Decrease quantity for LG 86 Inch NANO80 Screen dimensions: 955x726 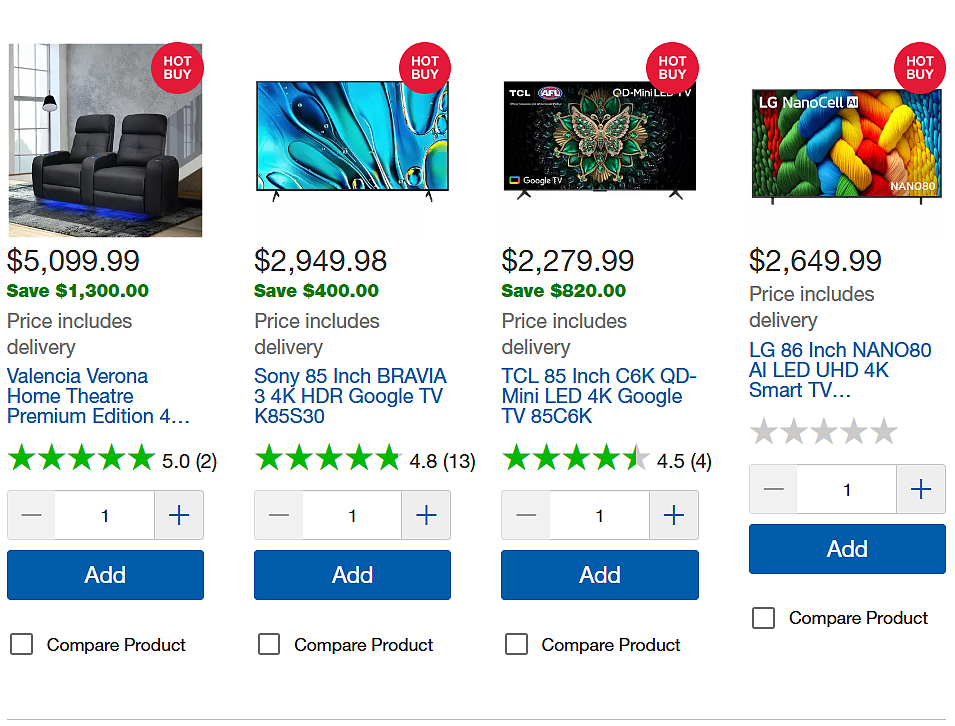(x=774, y=489)
